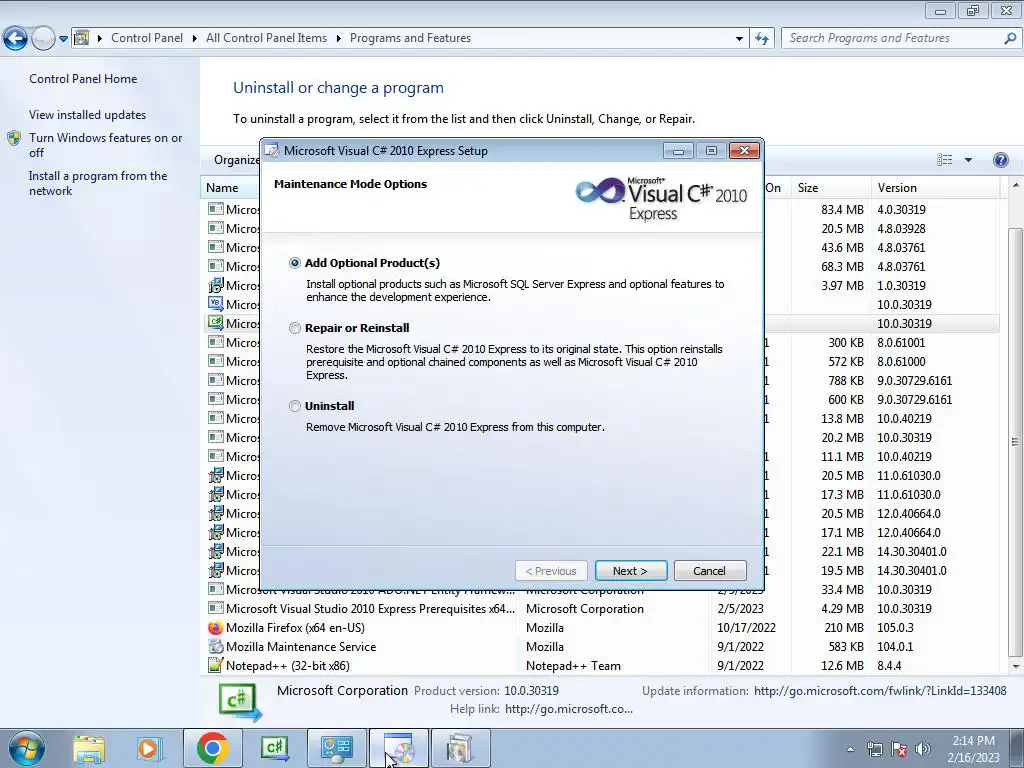Switch to the Control Panel taskbar button

click(x=336, y=748)
